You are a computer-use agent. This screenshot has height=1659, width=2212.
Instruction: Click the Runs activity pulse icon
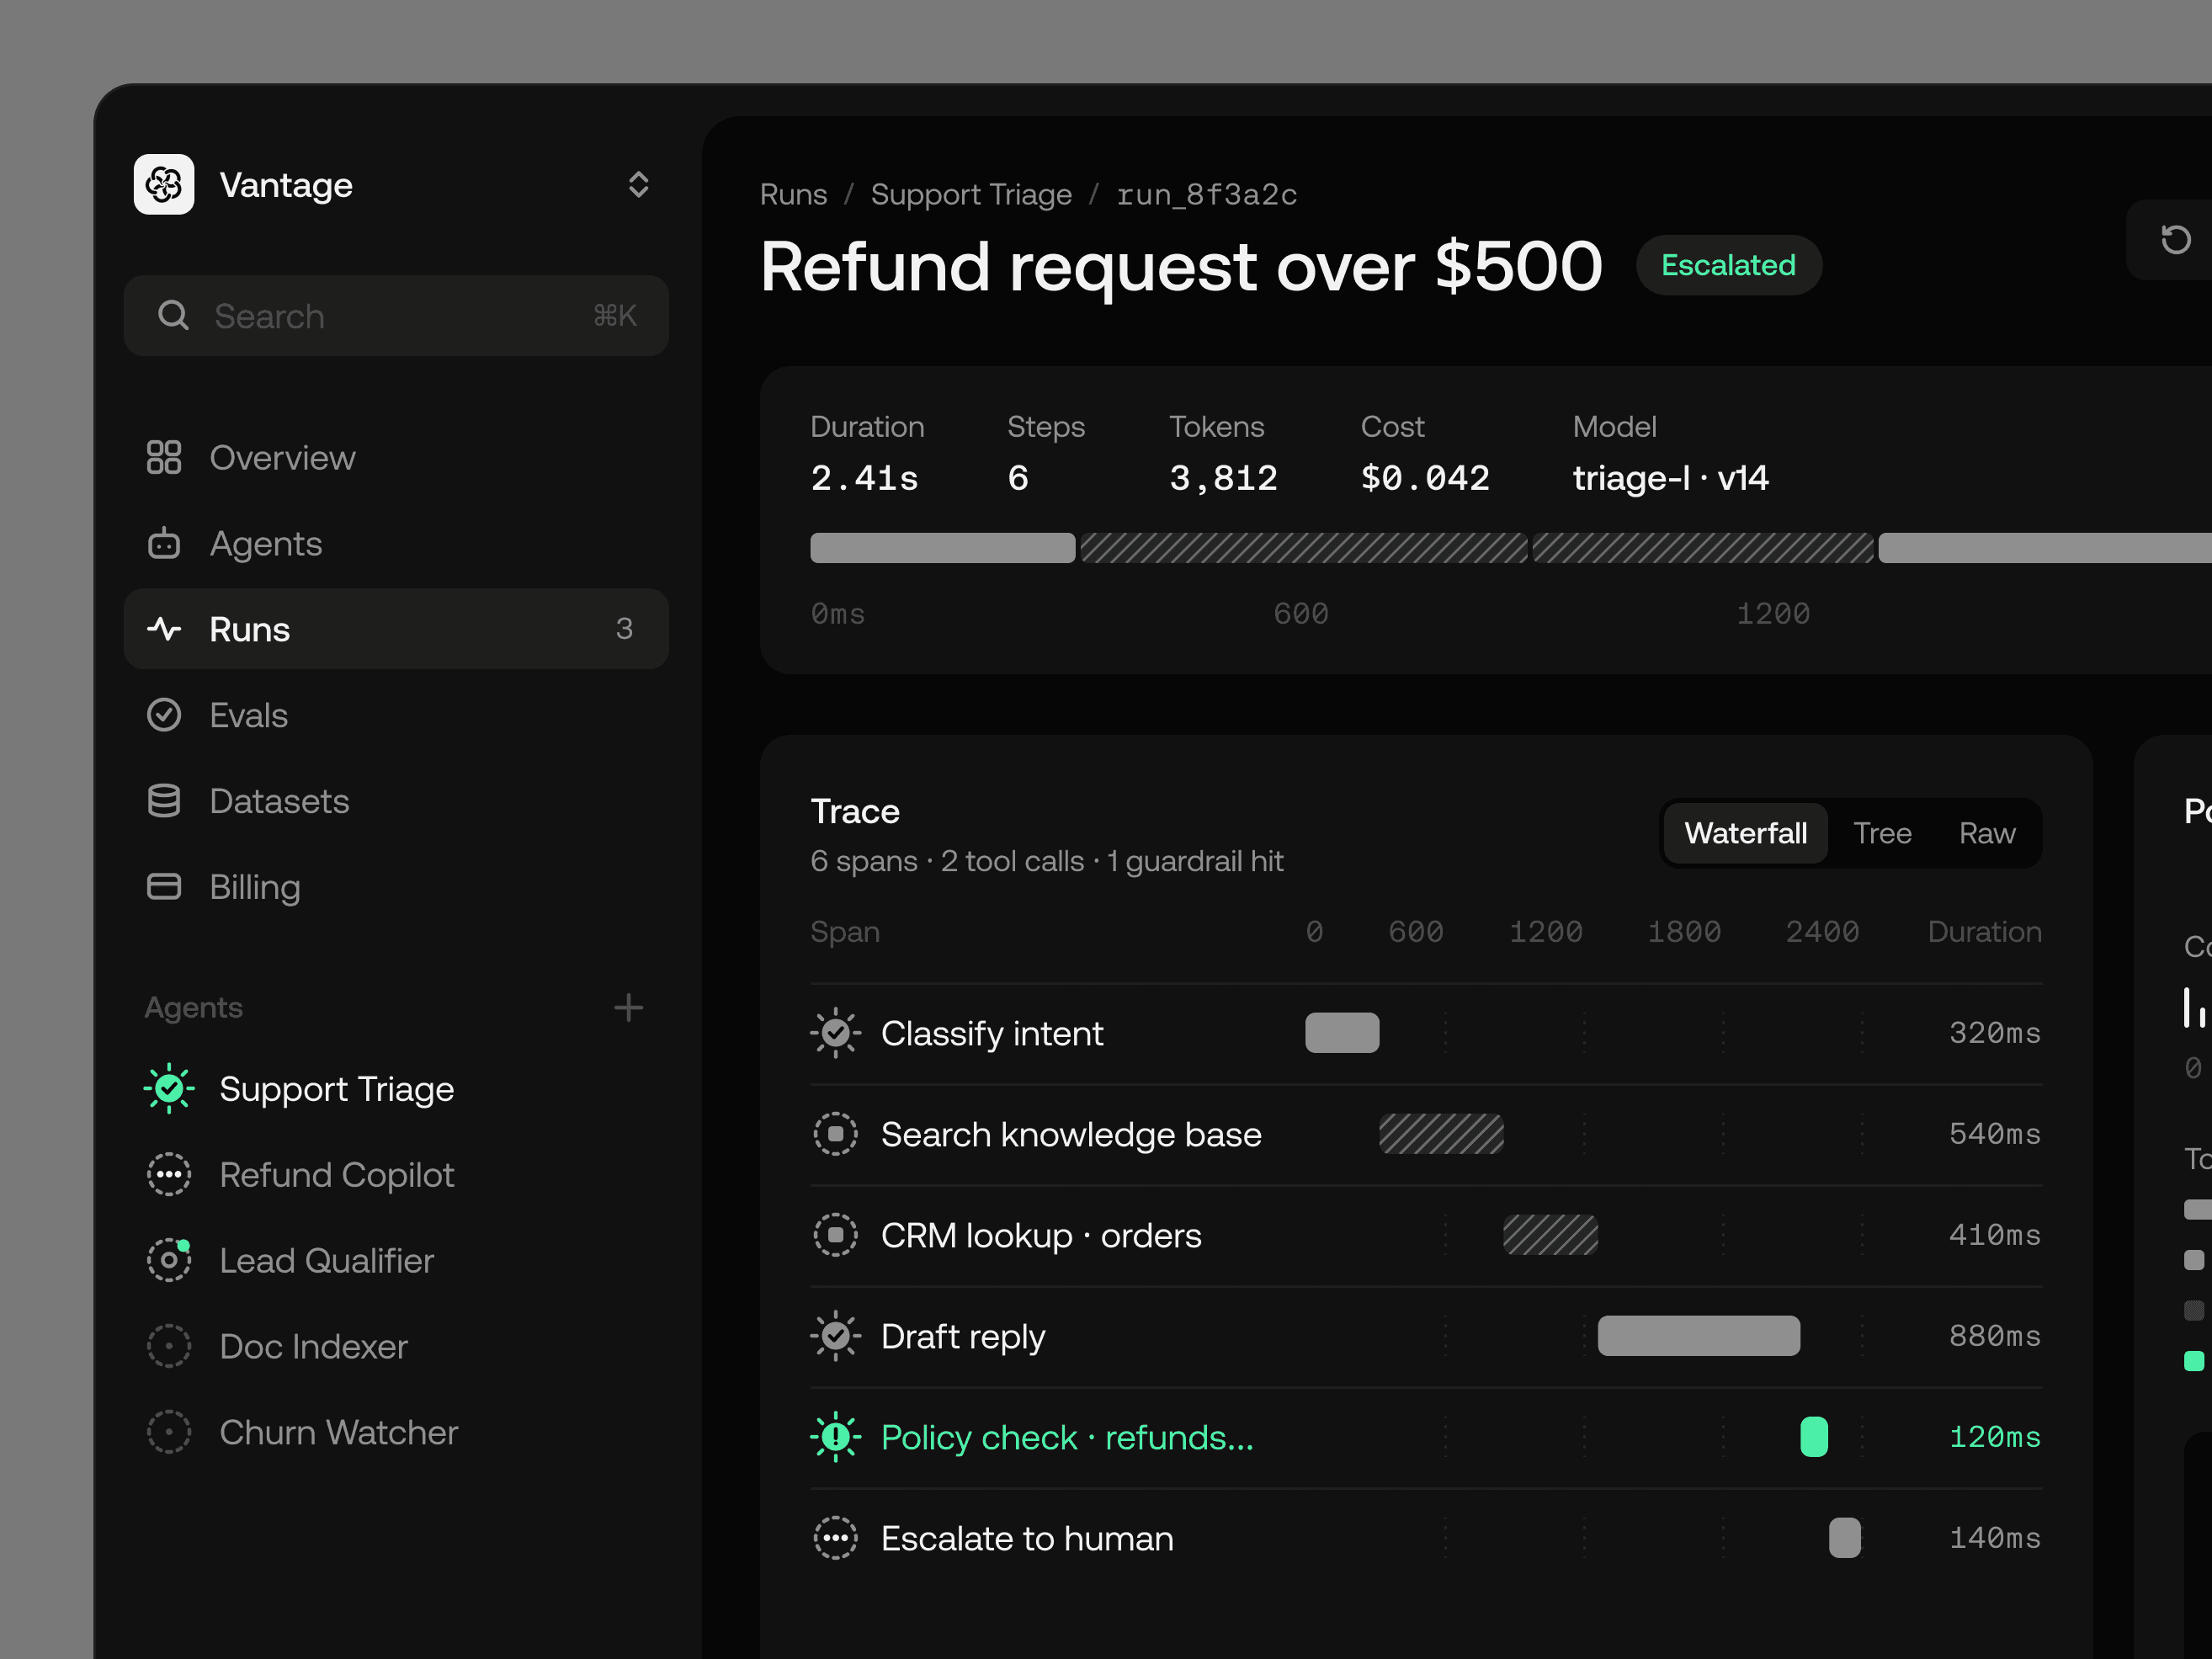click(x=164, y=629)
